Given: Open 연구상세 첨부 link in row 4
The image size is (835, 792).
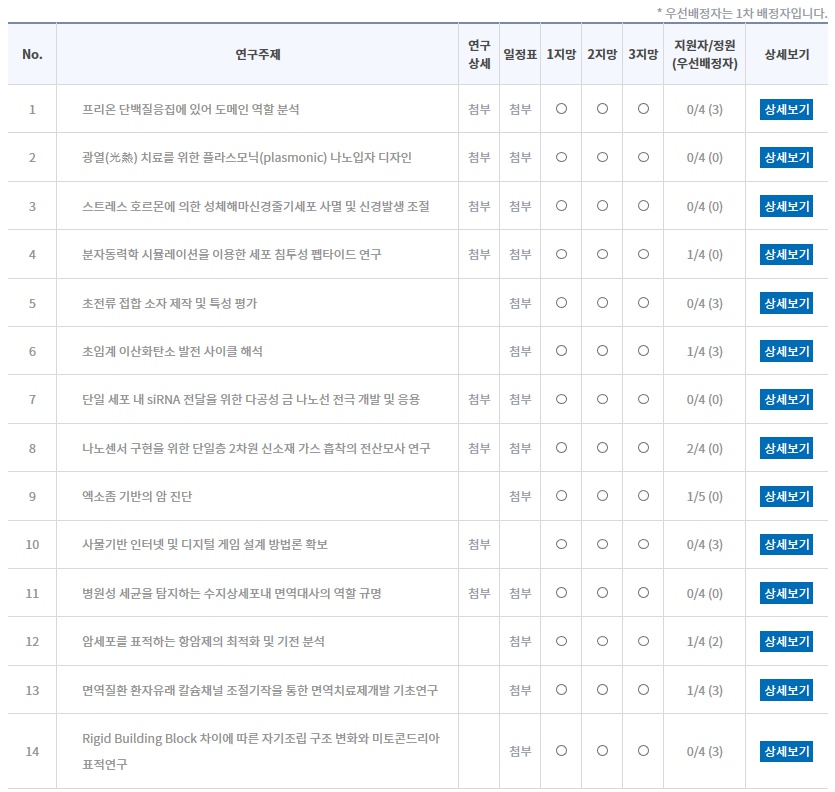Looking at the screenshot, I should point(479,254).
